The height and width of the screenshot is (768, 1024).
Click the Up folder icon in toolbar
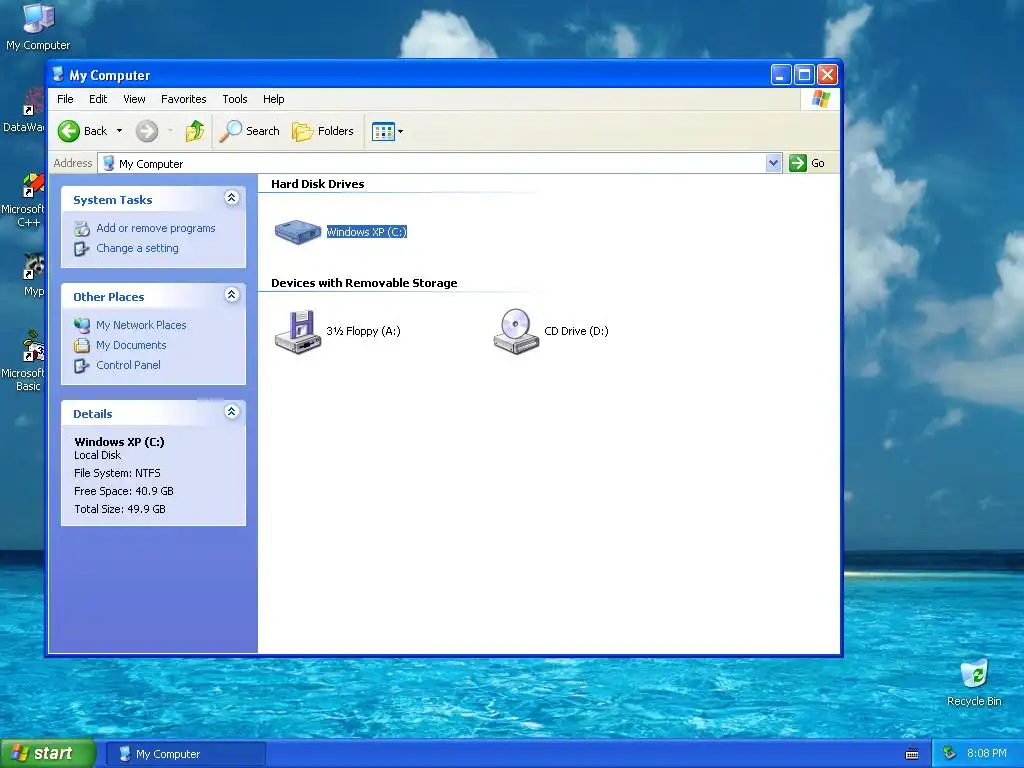click(x=195, y=131)
